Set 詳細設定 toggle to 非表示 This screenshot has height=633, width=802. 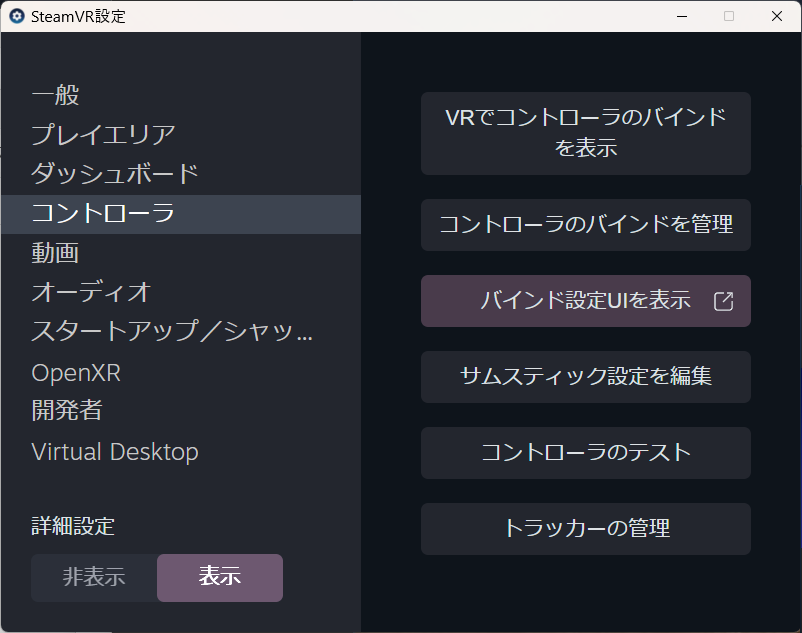pos(94,577)
